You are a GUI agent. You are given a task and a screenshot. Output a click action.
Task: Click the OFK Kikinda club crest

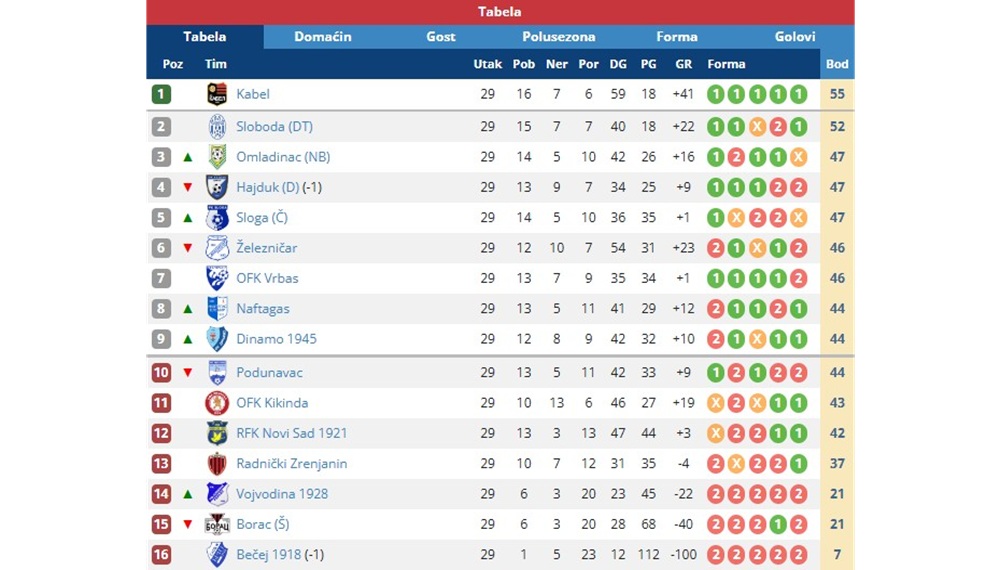click(x=217, y=403)
